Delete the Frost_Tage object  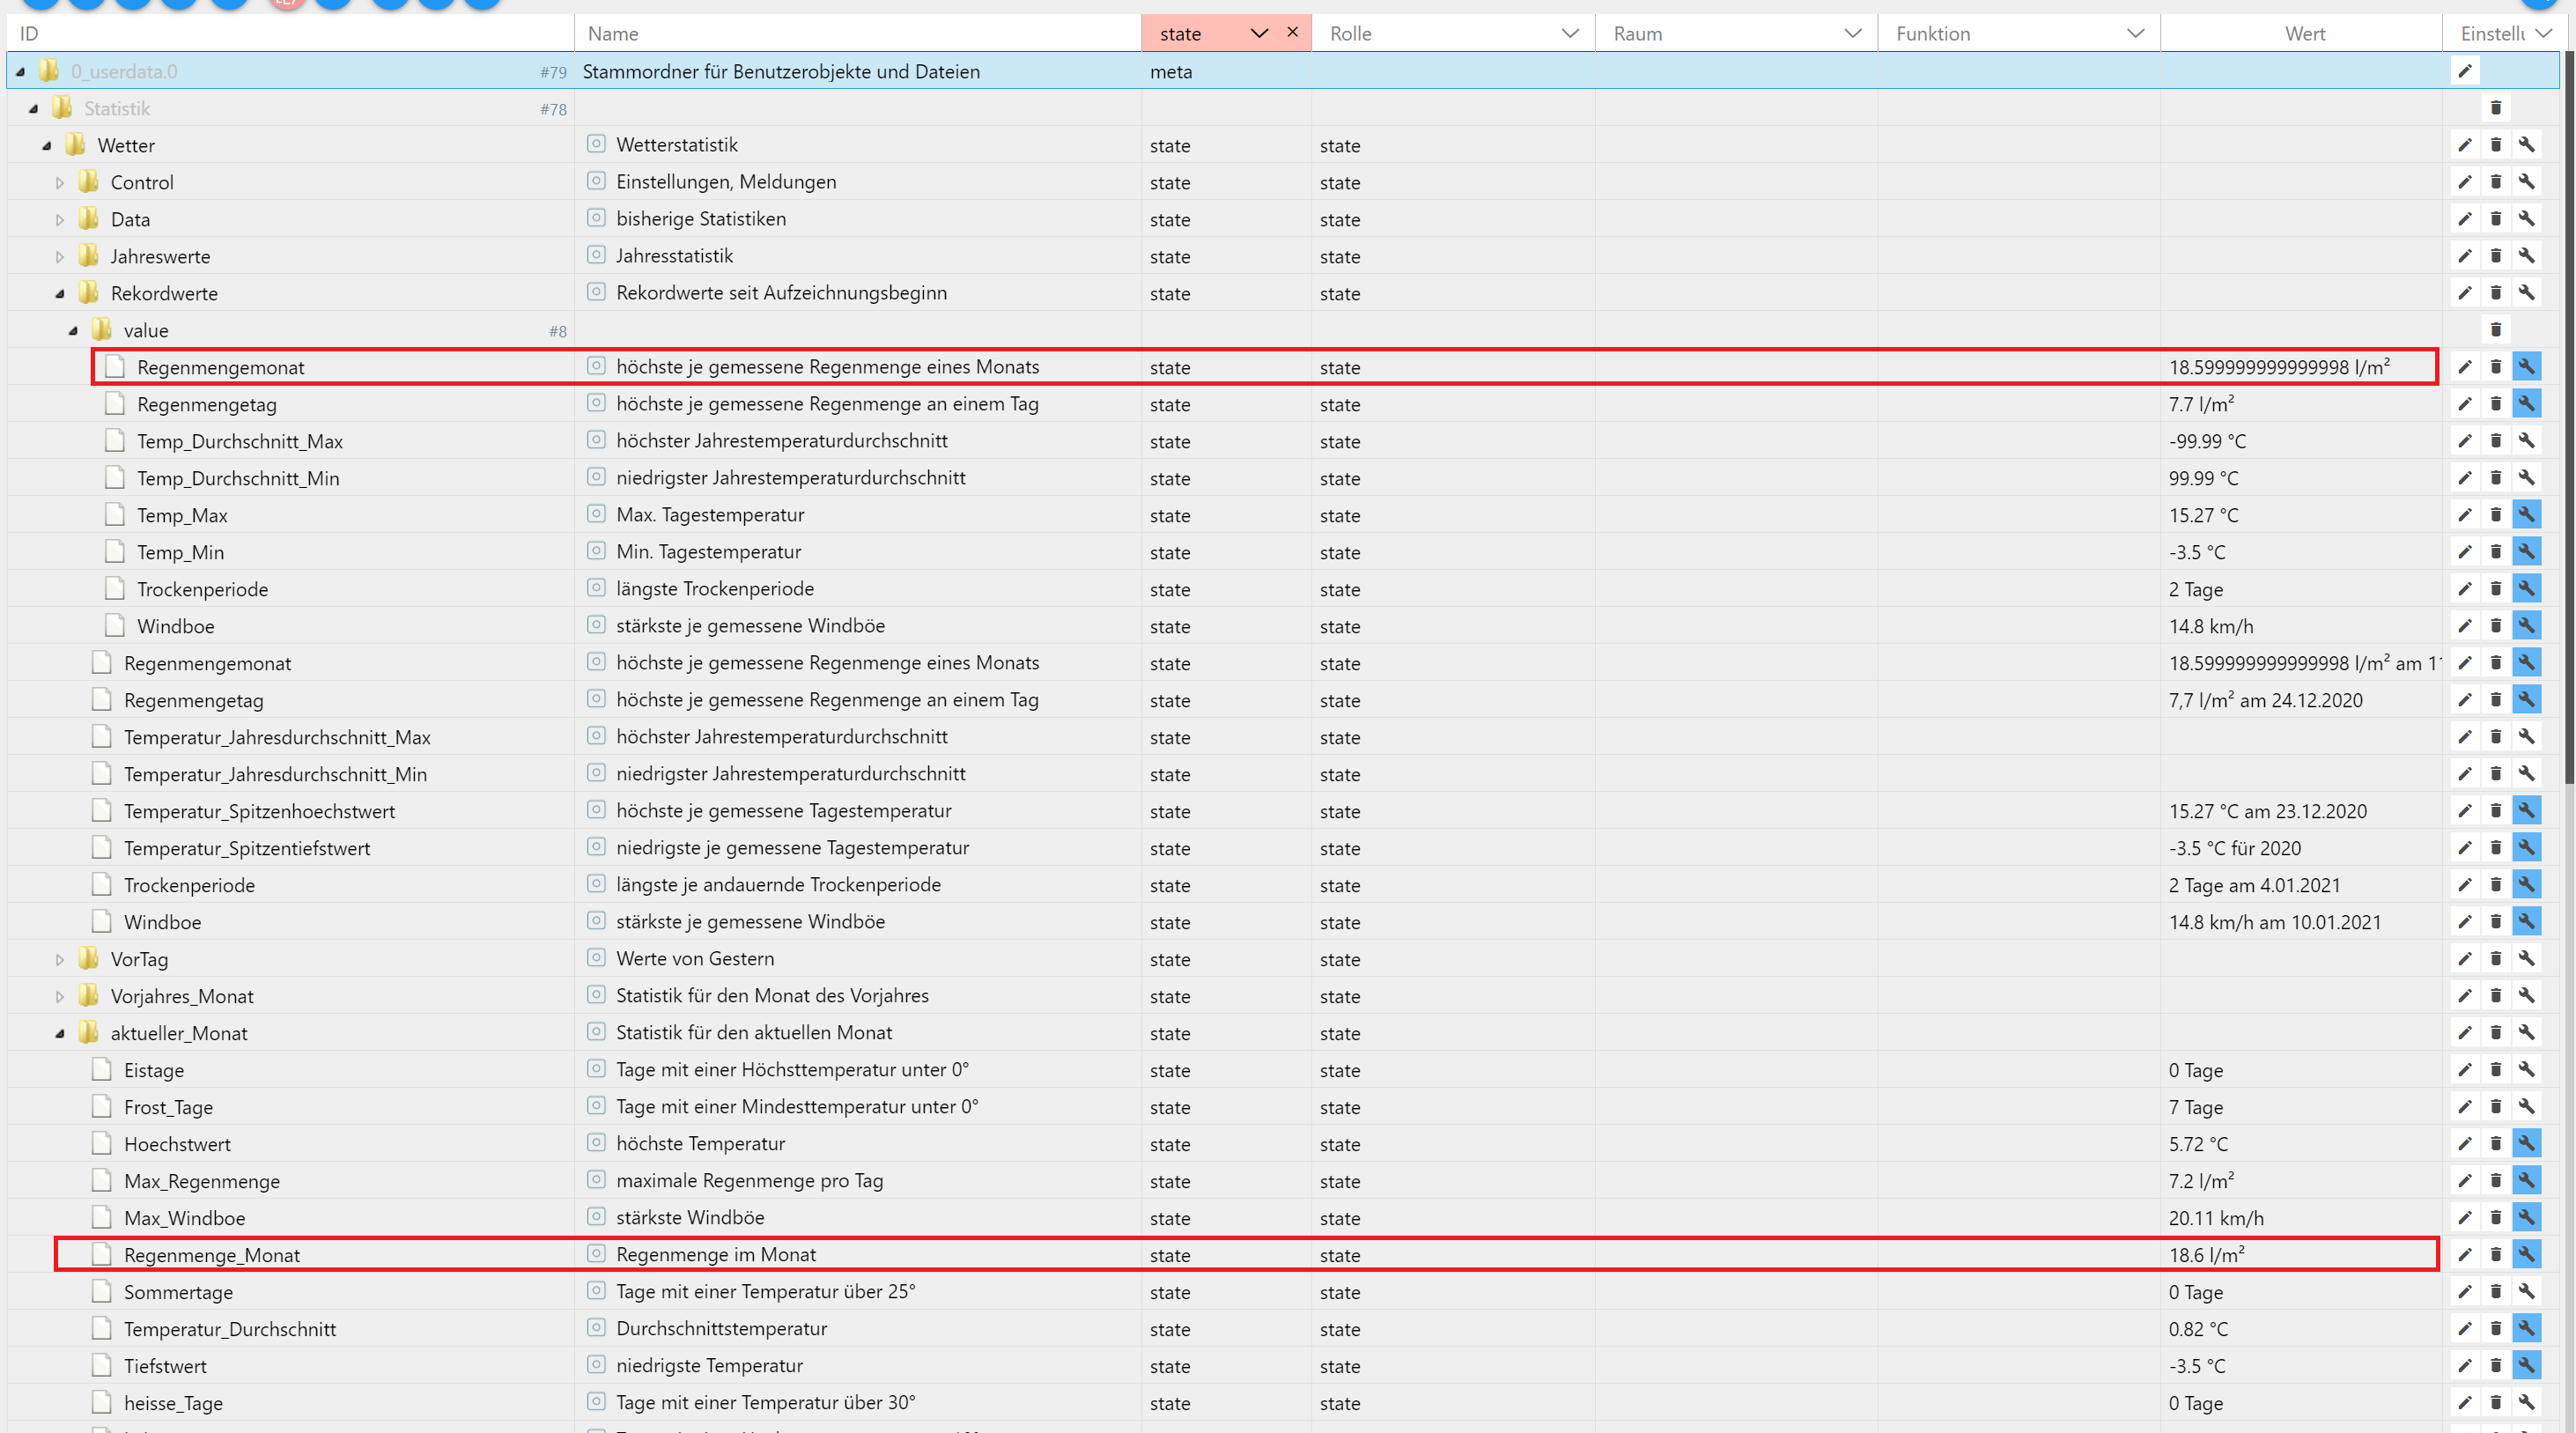(x=2495, y=1107)
